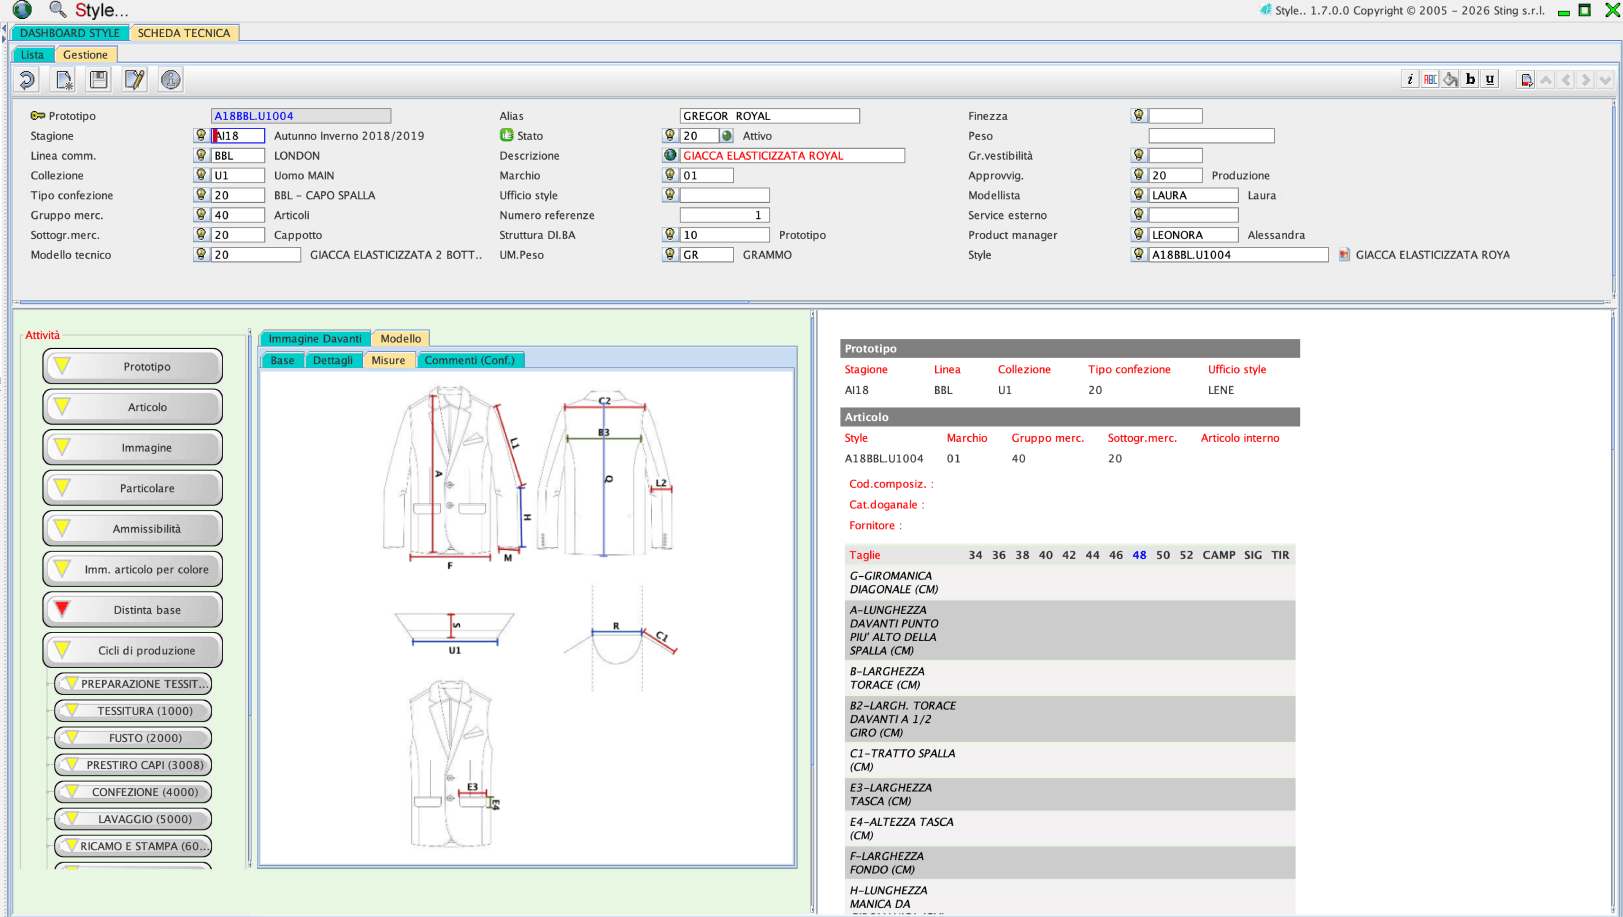This screenshot has height=917, width=1623.
Task: Click the undo arrow toolbar icon
Action: (x=27, y=80)
